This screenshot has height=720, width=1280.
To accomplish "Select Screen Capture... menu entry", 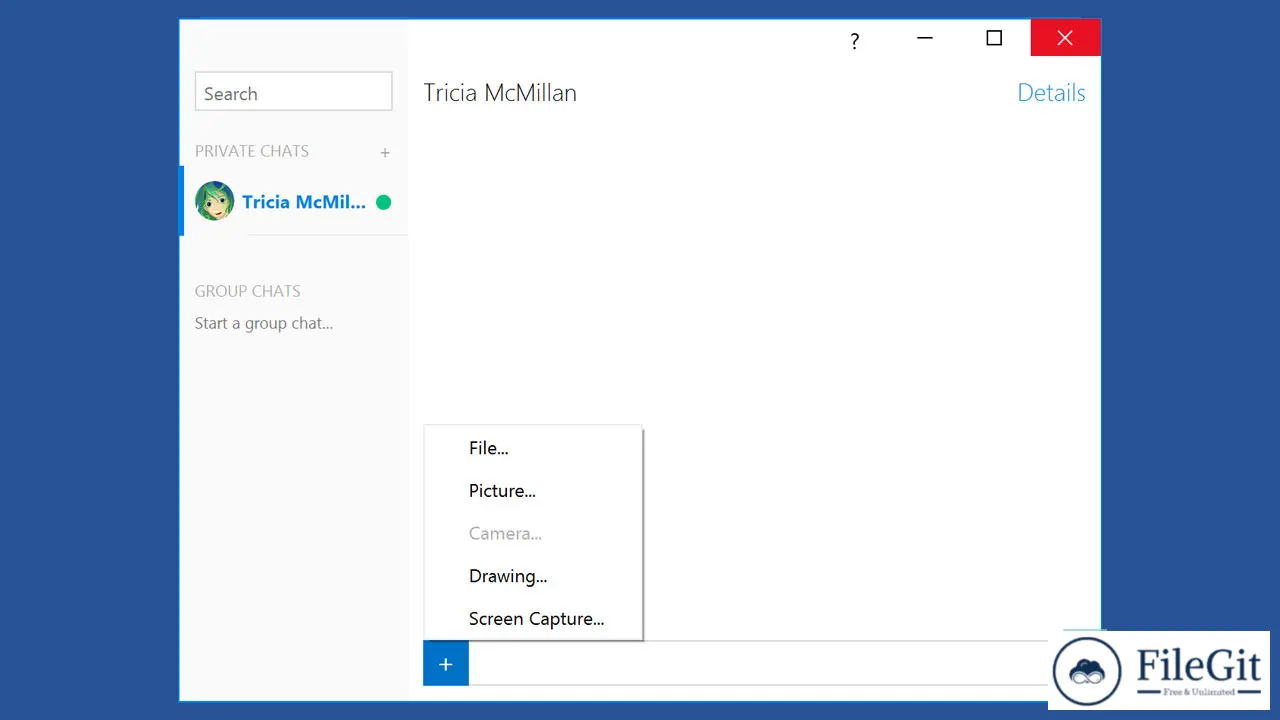I will coord(533,619).
